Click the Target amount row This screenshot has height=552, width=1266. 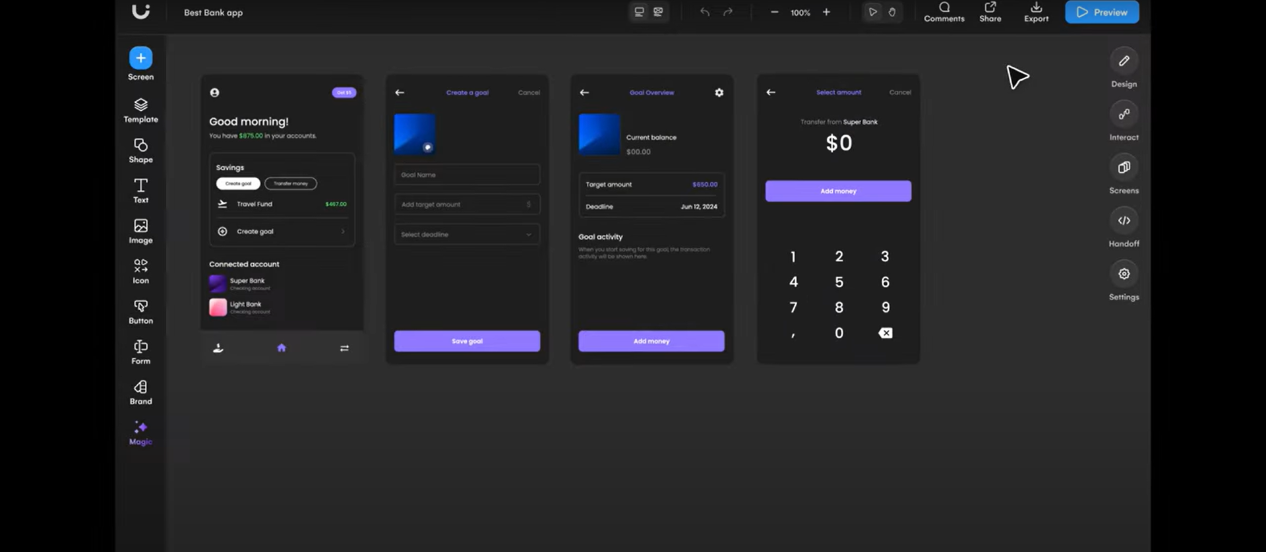click(x=651, y=184)
